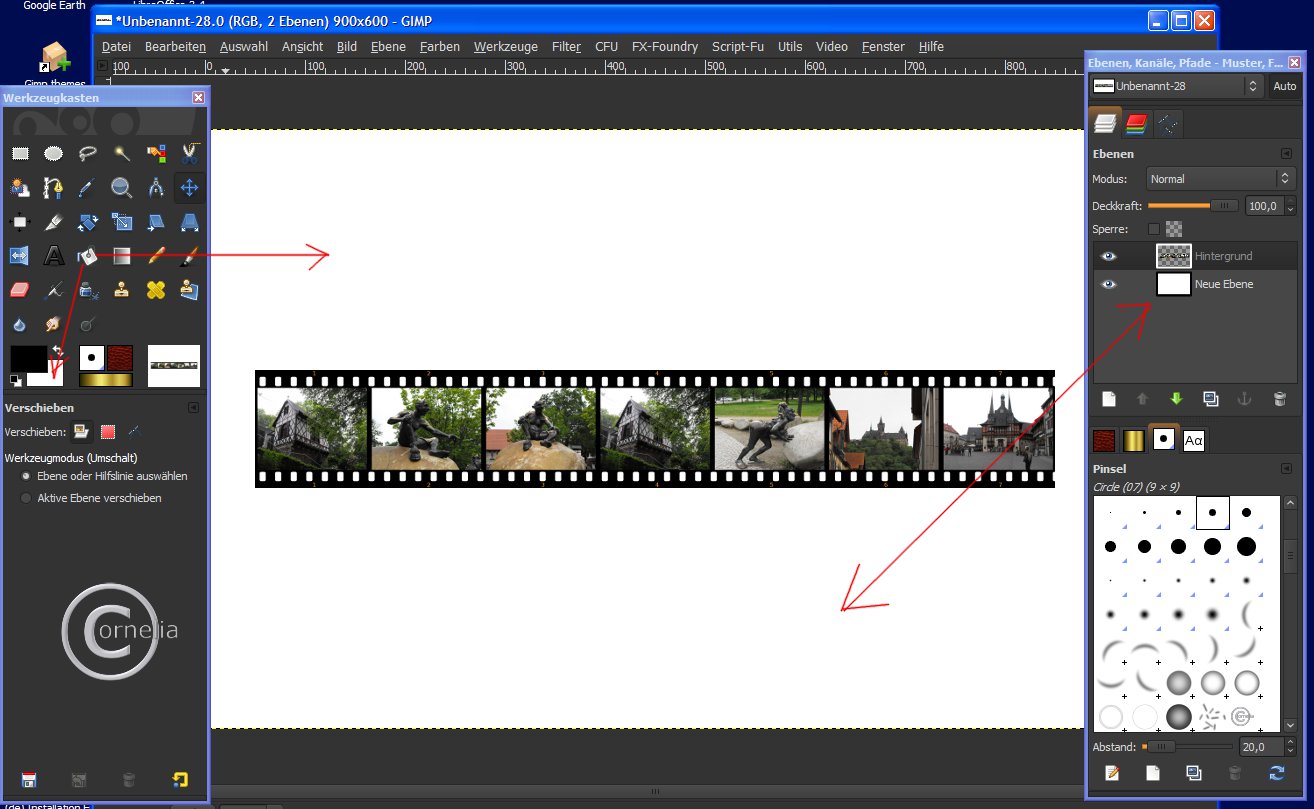
Task: Click the Neue Ebene layer thumbnail
Action: [x=1173, y=284]
